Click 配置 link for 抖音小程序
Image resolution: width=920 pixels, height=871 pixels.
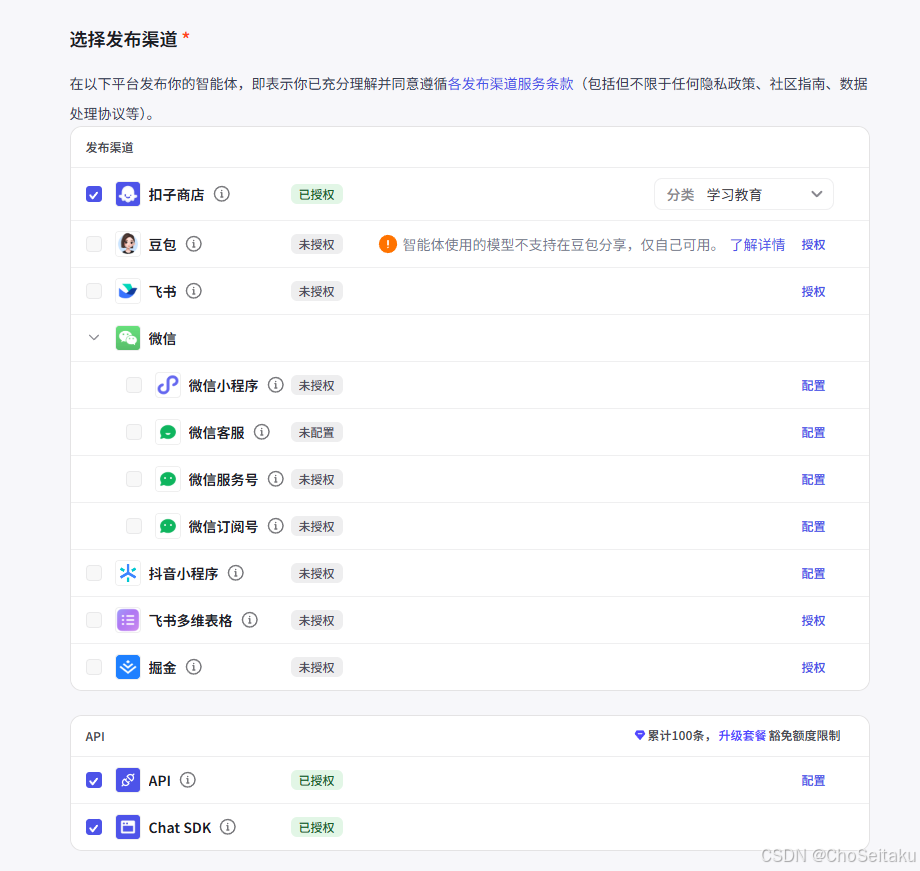[813, 573]
